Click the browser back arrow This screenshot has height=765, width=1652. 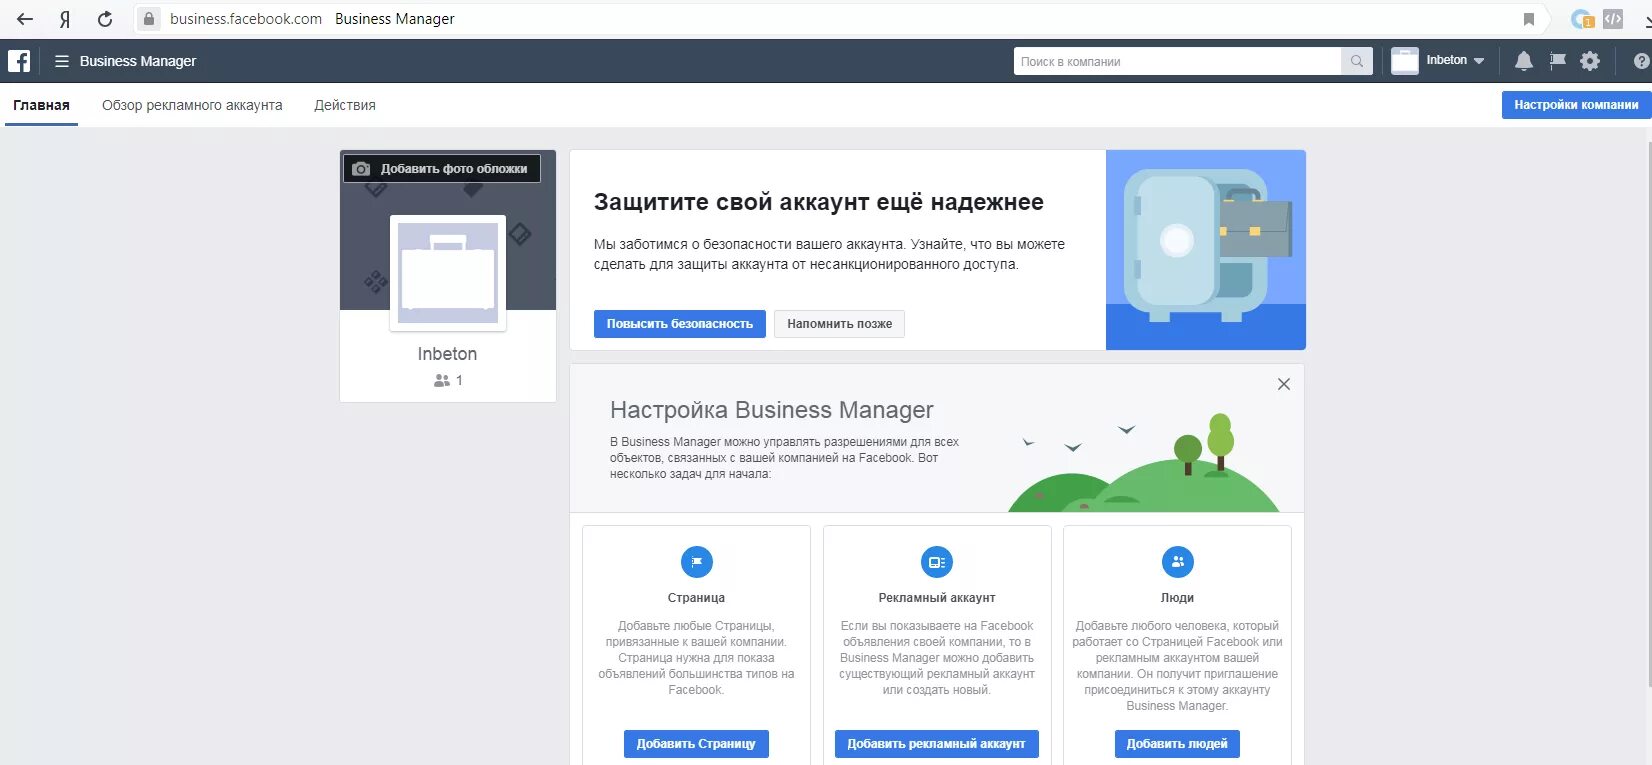click(25, 19)
